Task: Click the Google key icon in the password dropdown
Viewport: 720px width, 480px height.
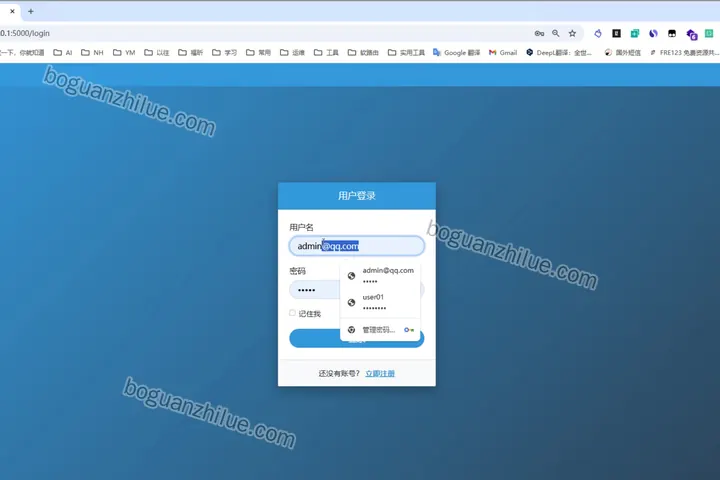Action: [409, 330]
